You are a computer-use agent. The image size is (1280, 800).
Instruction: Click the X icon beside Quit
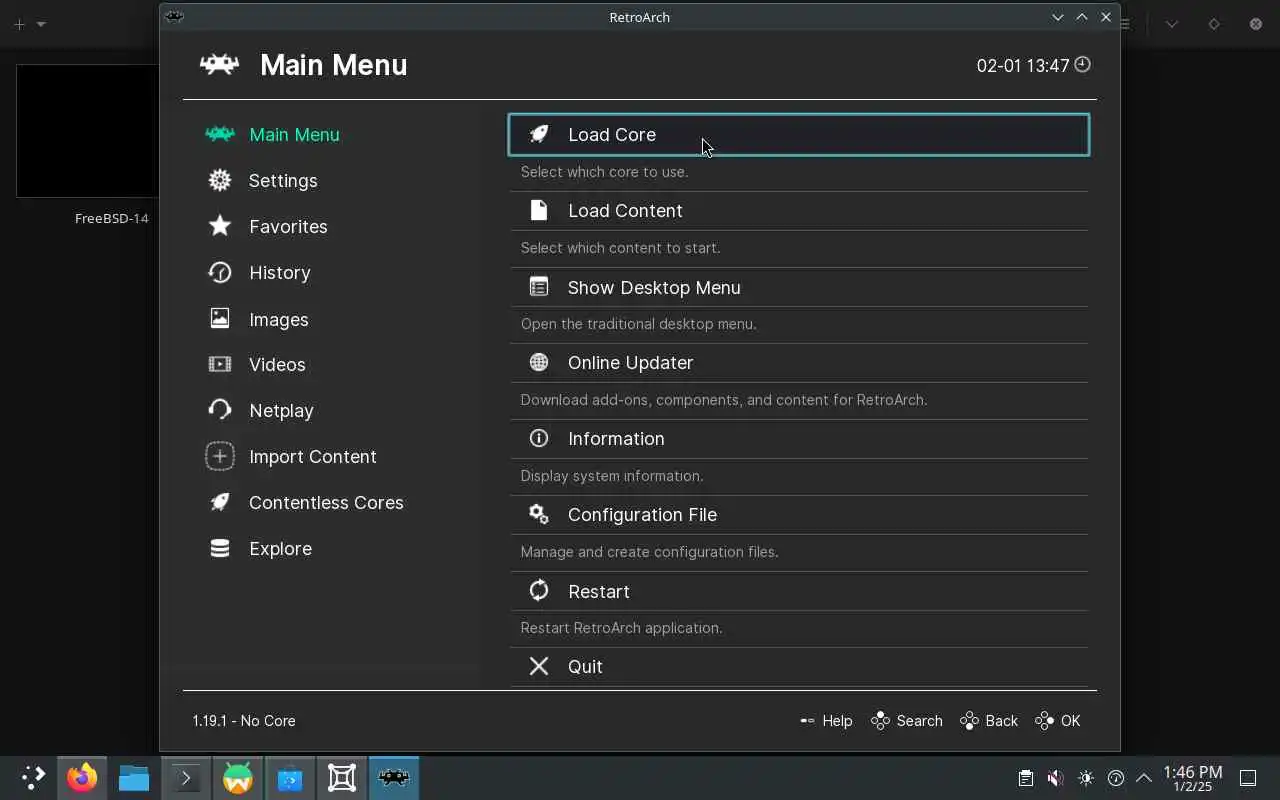(539, 666)
